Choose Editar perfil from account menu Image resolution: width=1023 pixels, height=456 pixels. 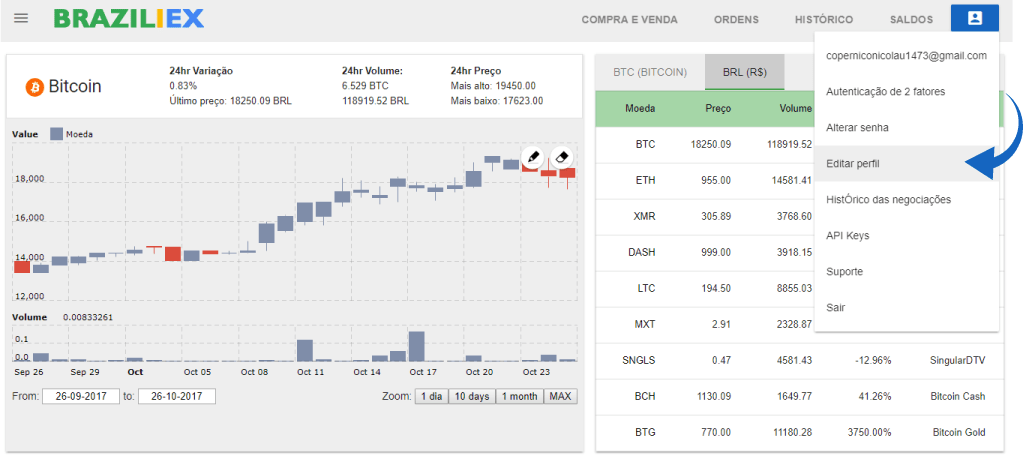click(x=853, y=163)
